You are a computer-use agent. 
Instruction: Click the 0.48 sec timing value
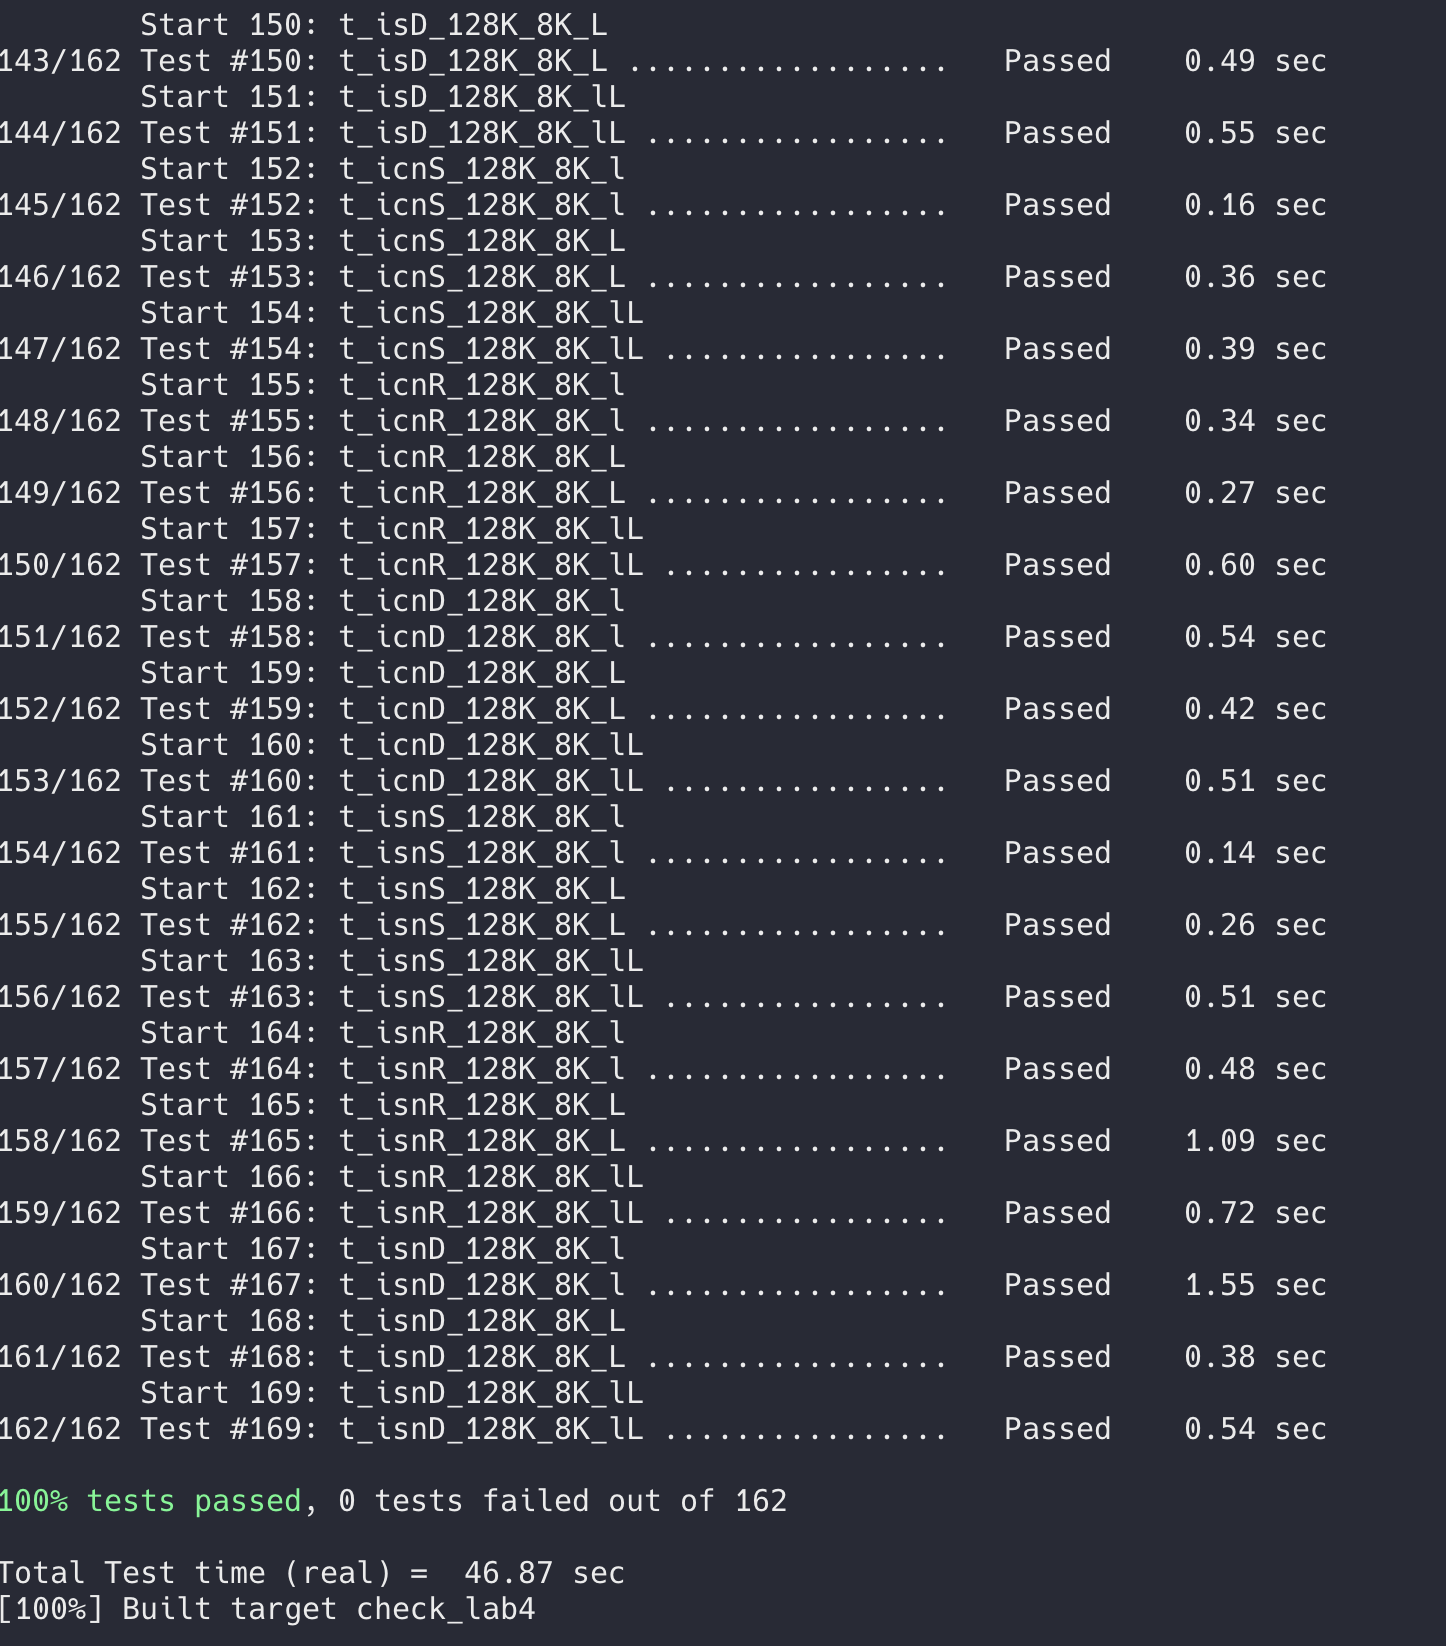pyautogui.click(x=1255, y=1069)
